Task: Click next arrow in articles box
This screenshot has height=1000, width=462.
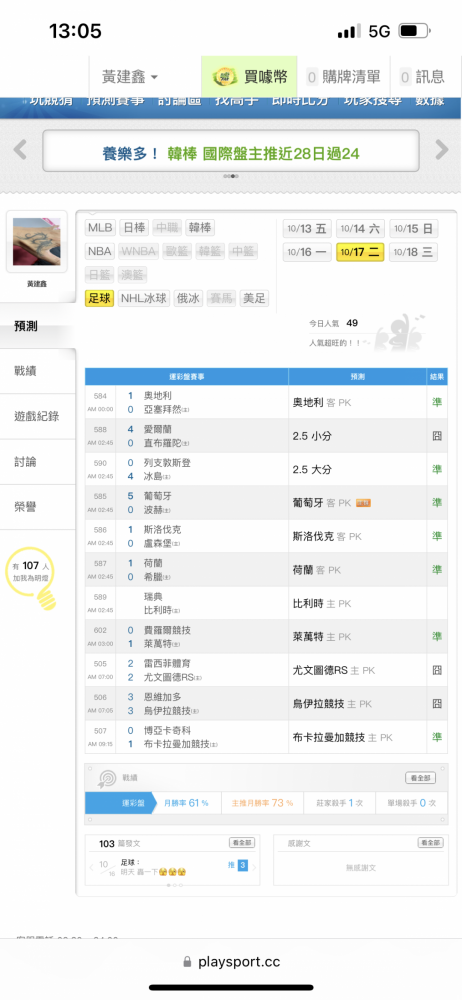Action: point(253,867)
